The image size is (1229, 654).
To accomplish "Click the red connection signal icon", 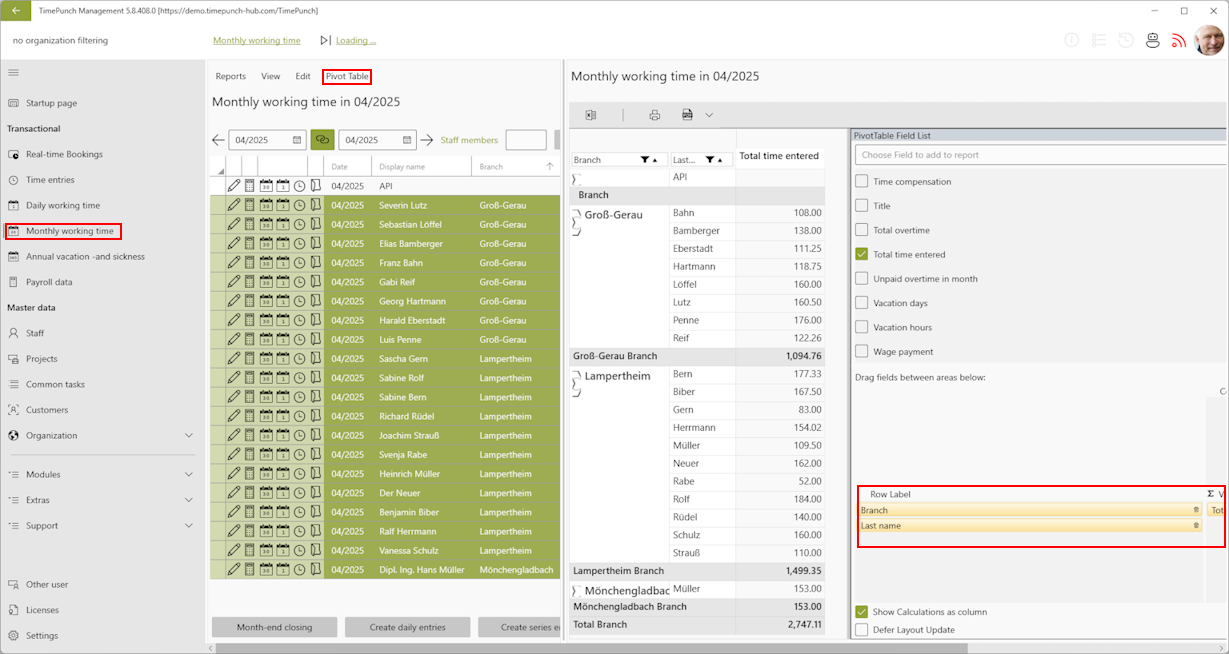I will [1179, 40].
